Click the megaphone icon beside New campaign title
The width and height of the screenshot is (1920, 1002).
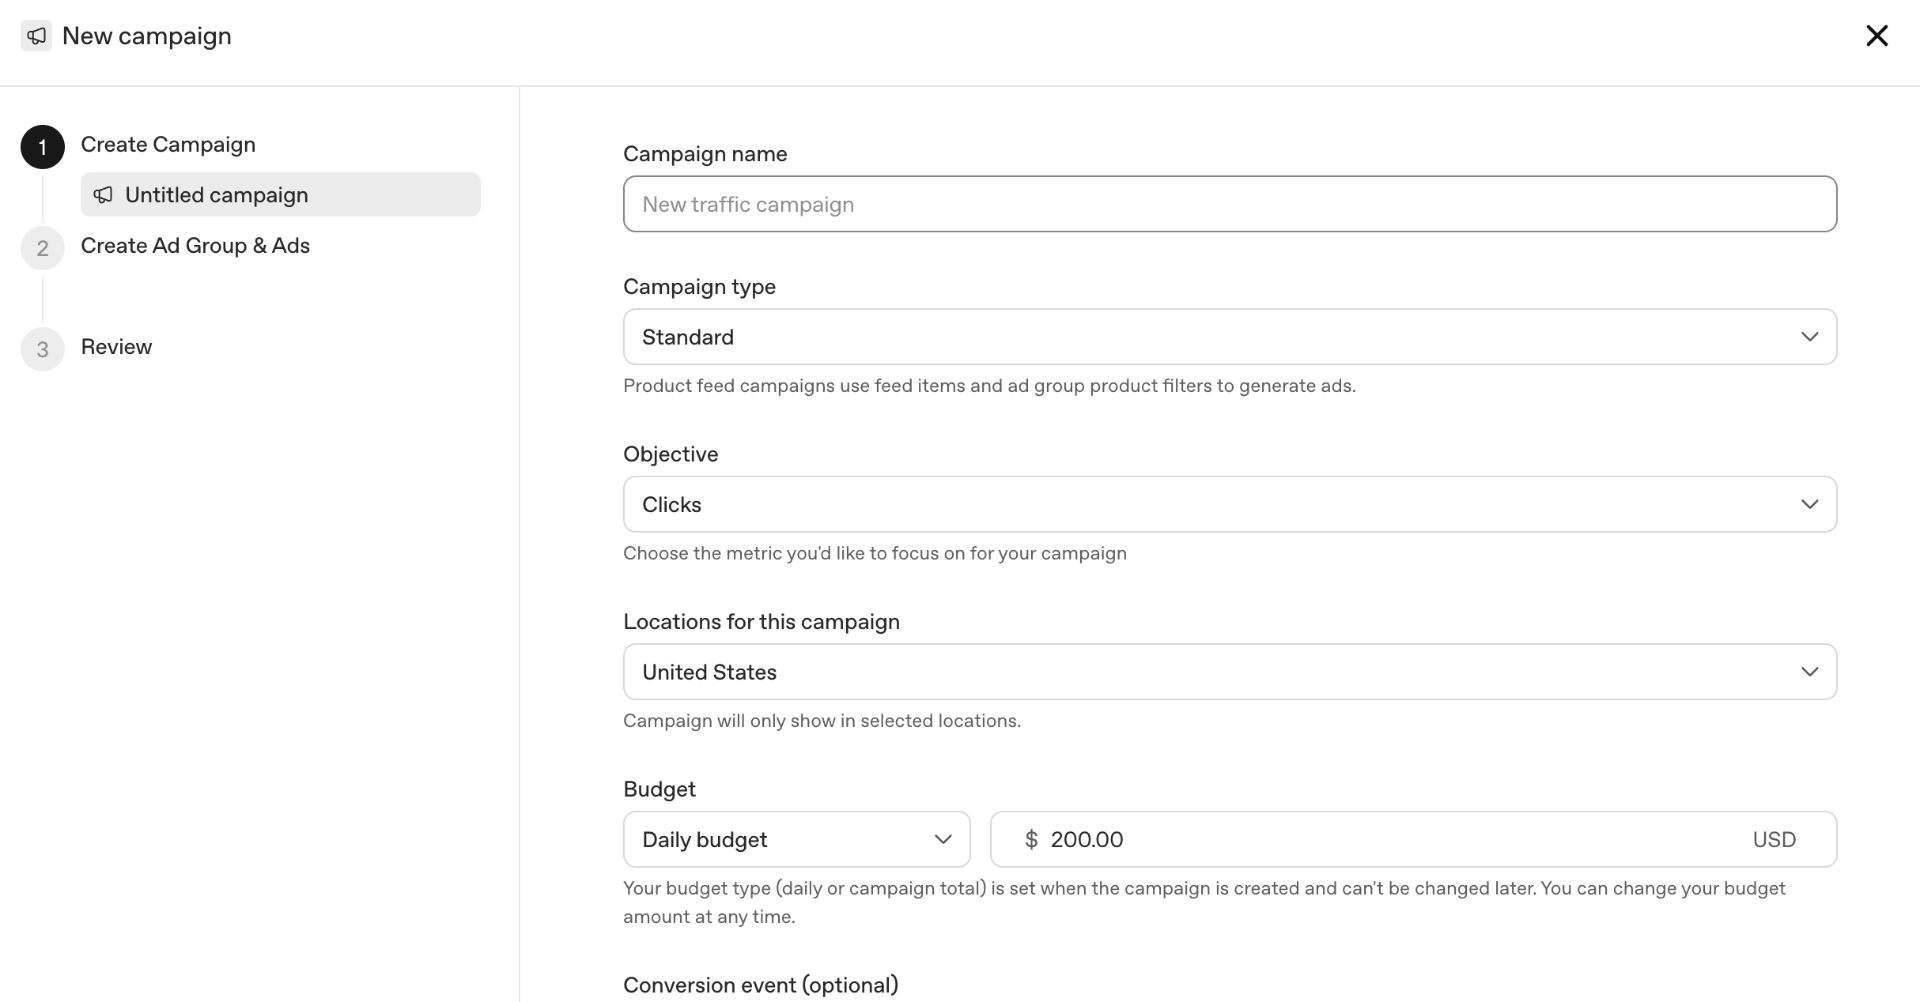(x=36, y=36)
